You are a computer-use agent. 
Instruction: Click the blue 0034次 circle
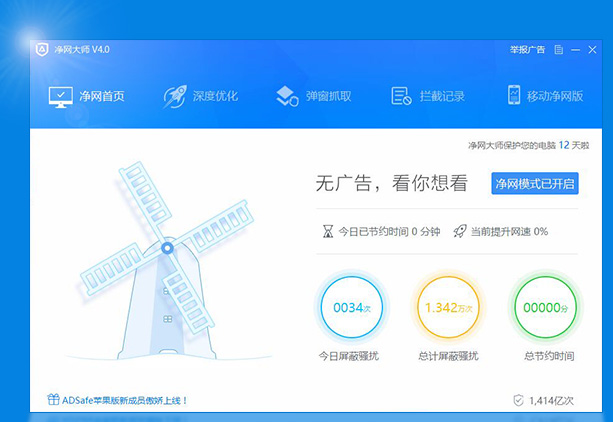[351, 307]
